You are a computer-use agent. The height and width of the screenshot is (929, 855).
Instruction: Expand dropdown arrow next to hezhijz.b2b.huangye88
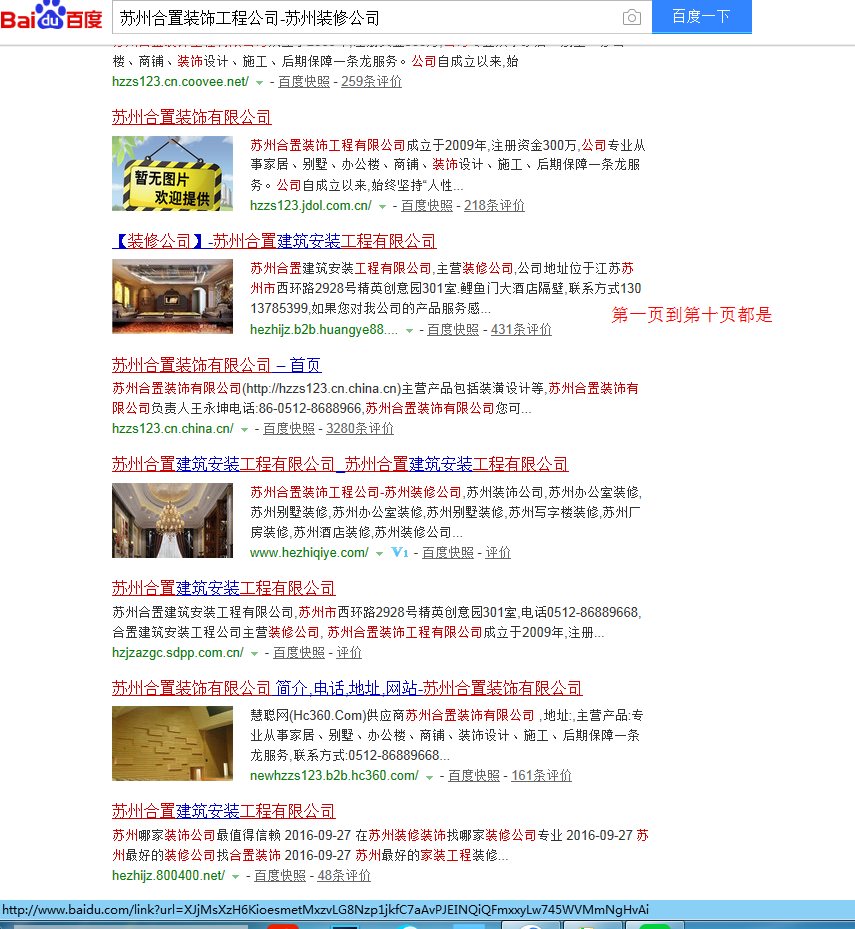pos(409,331)
